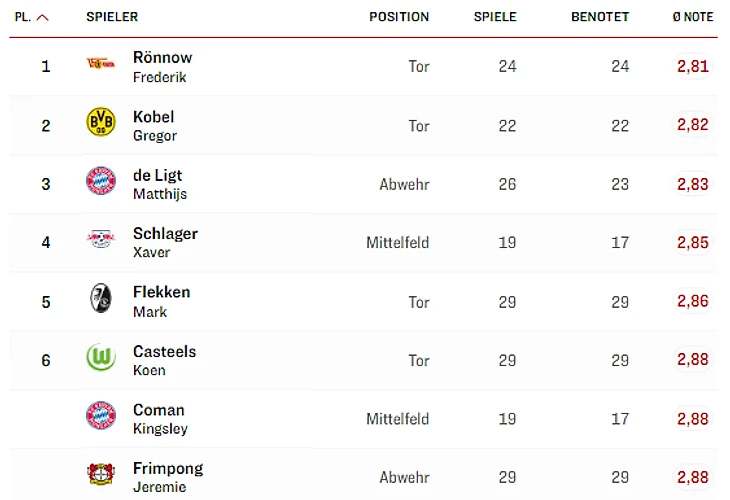Open Schlager Xaver's player page
Image resolution: width=730 pixels, height=500 pixels.
165,242
